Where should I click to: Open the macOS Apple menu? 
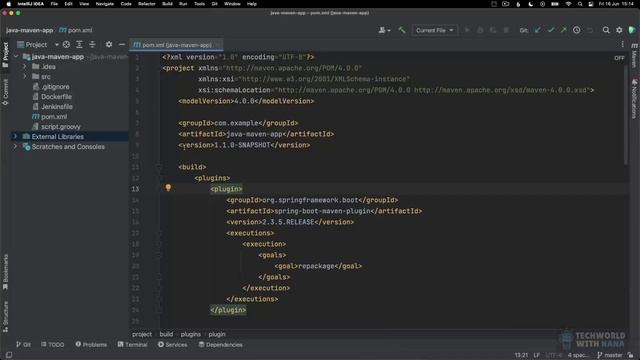click(x=8, y=4)
